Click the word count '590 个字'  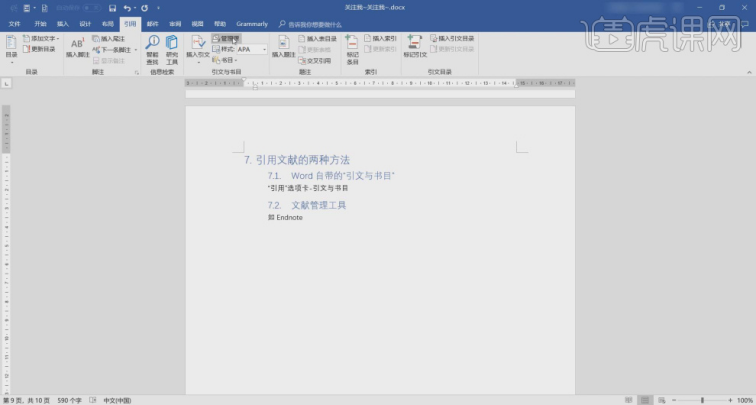tap(69, 400)
